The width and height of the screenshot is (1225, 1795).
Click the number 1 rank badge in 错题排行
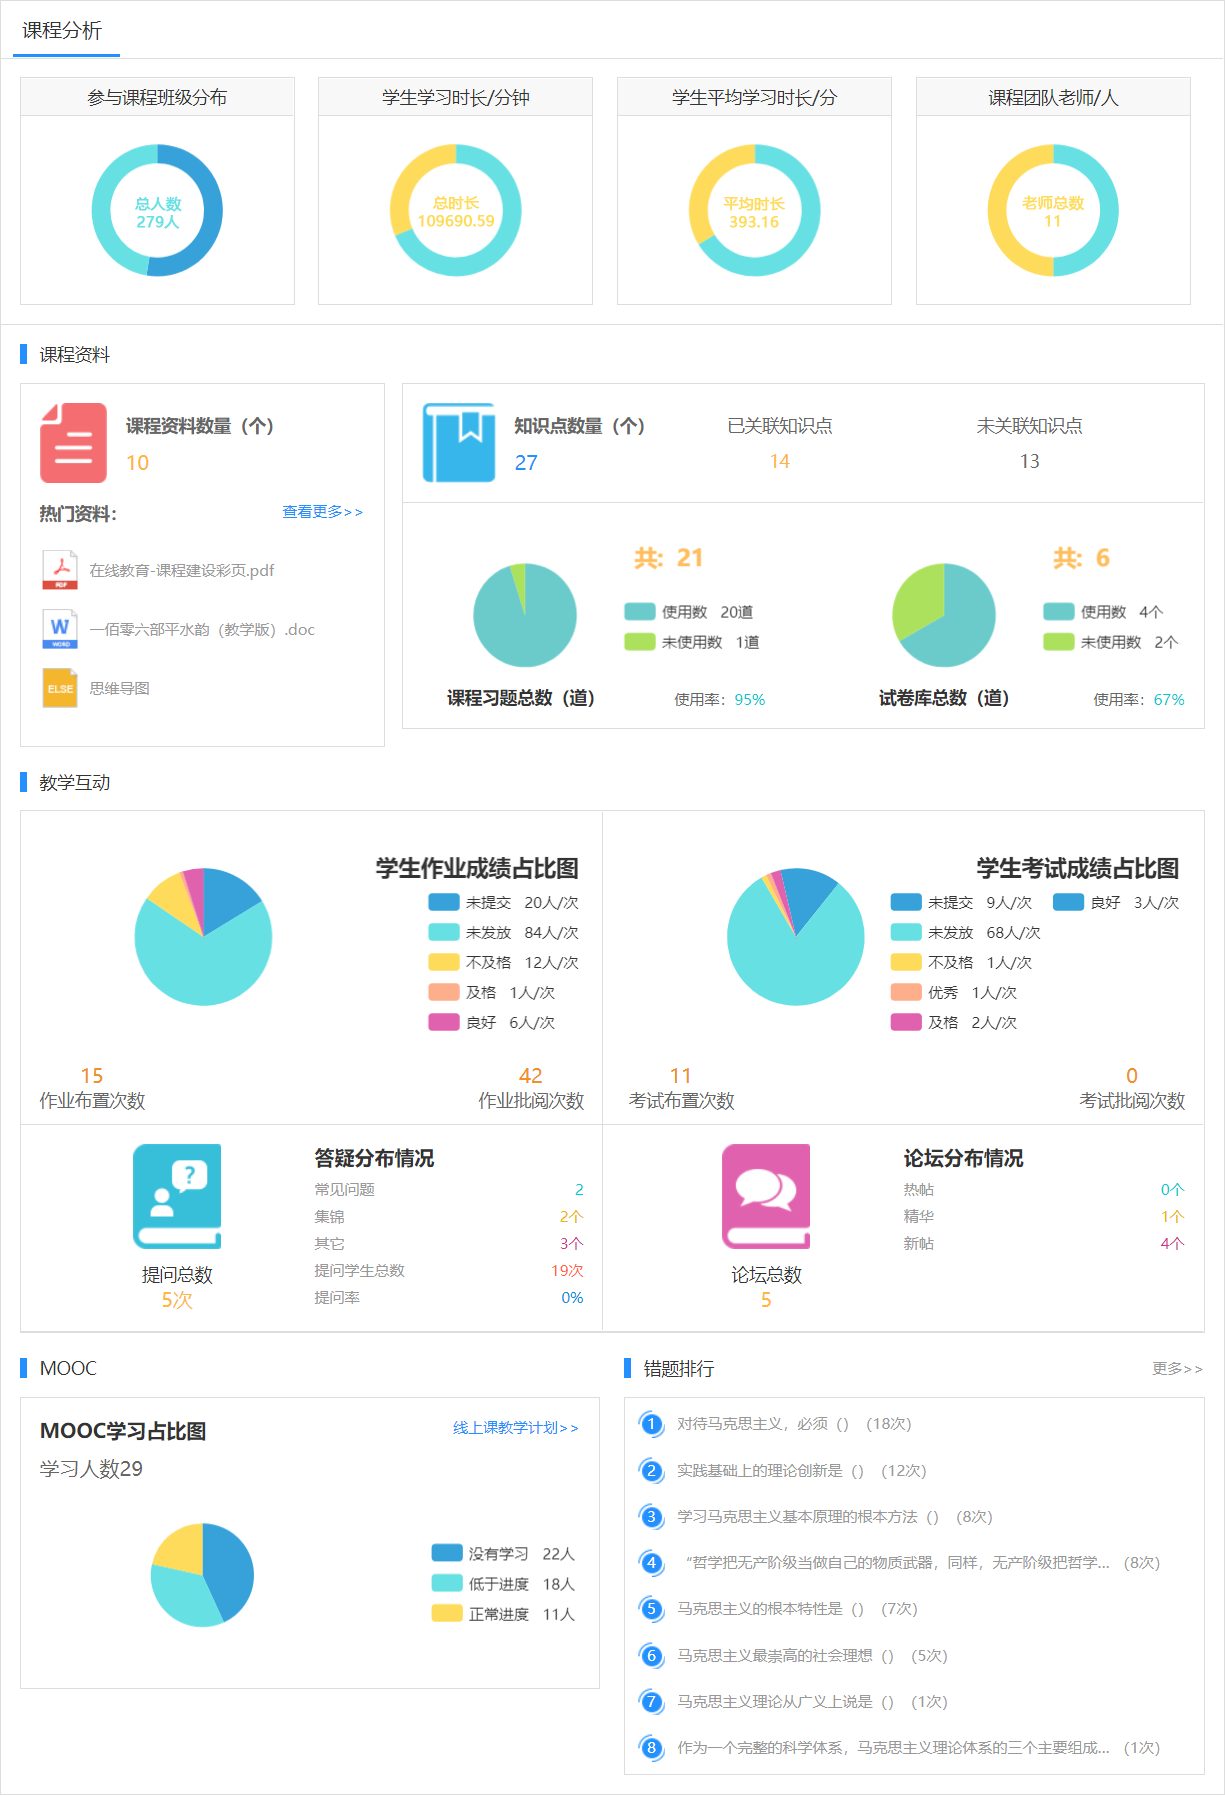651,1424
